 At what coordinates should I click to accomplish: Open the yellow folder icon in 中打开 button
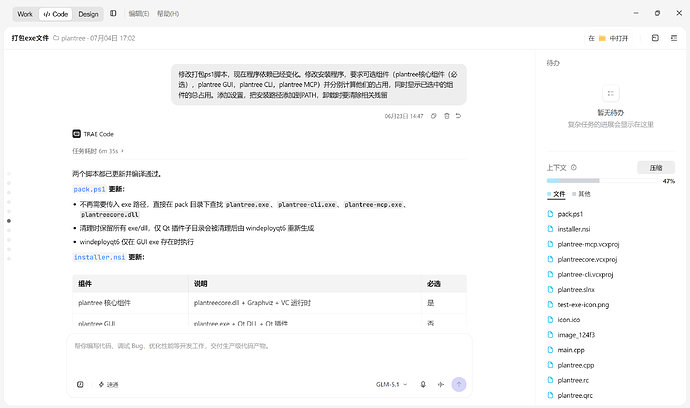pyautogui.click(x=602, y=38)
